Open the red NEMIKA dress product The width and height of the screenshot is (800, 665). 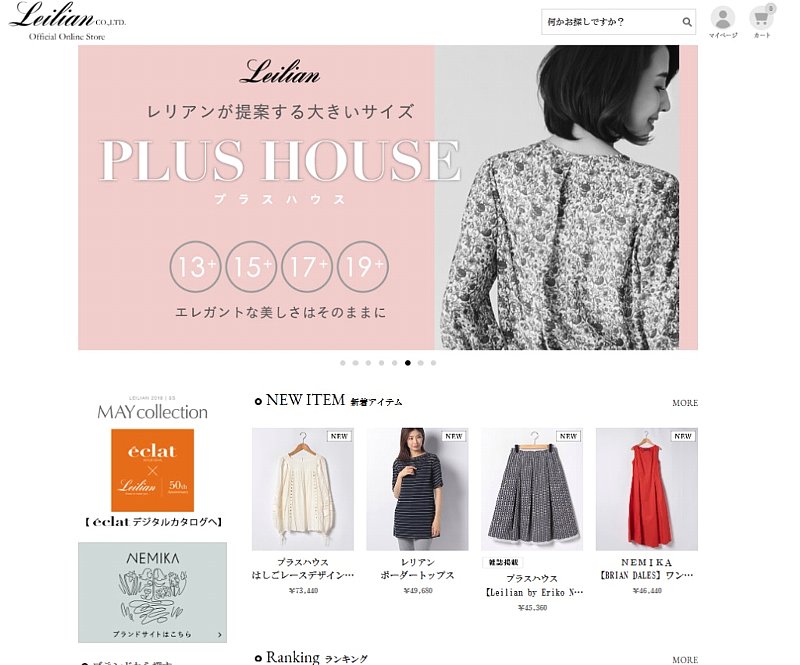646,489
